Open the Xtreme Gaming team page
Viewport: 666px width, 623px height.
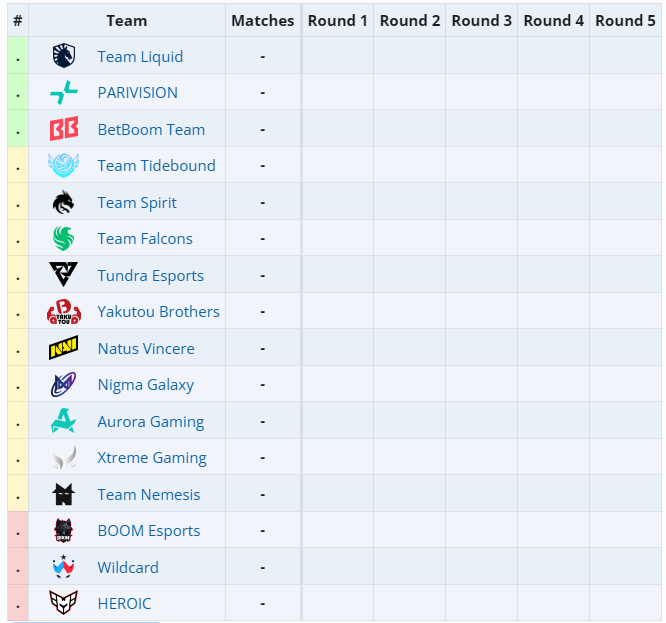tap(152, 458)
